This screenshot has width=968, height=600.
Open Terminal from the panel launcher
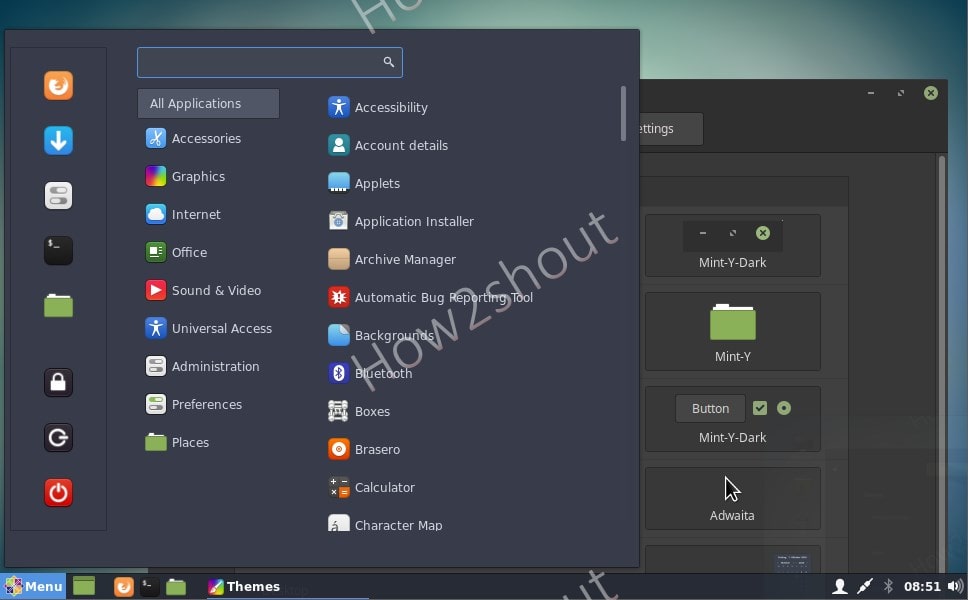tap(149, 586)
